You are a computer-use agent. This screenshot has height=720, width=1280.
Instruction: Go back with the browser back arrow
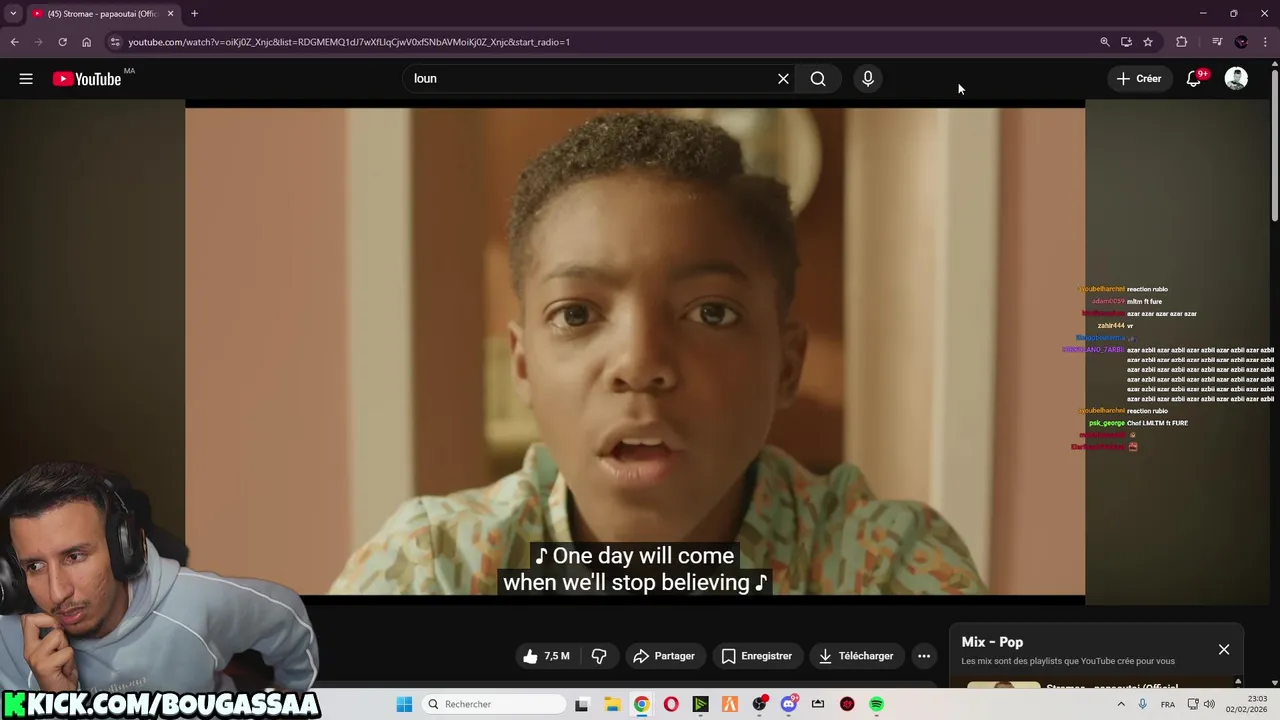tap(14, 42)
